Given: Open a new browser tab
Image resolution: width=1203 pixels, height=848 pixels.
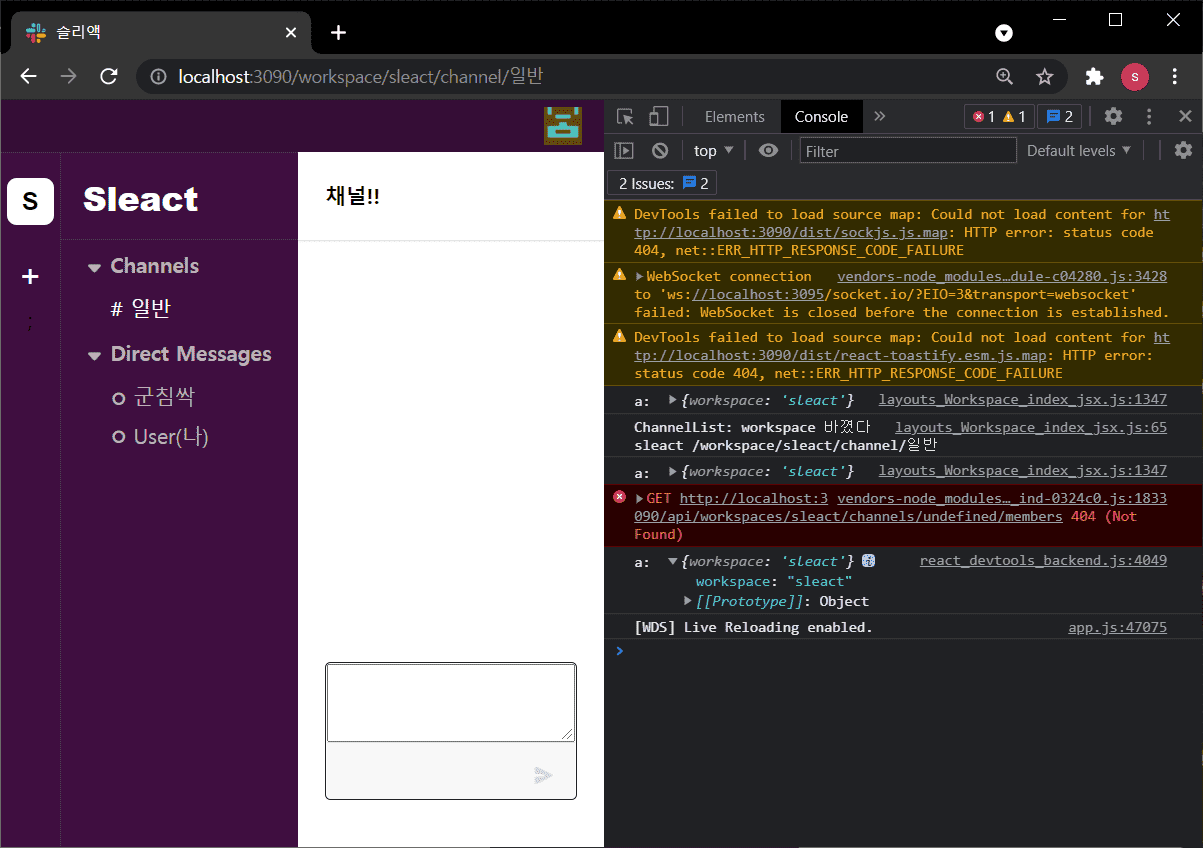Looking at the screenshot, I should coord(339,32).
